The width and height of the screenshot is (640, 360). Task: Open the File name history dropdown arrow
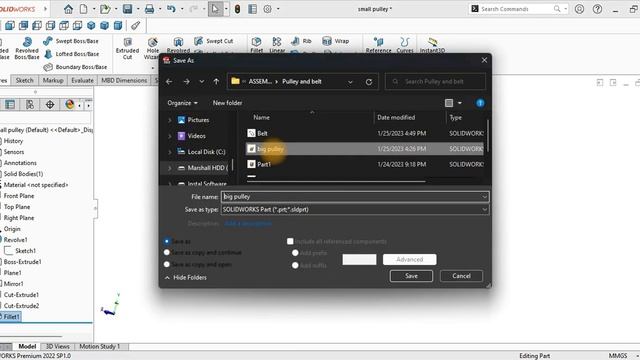(x=484, y=197)
